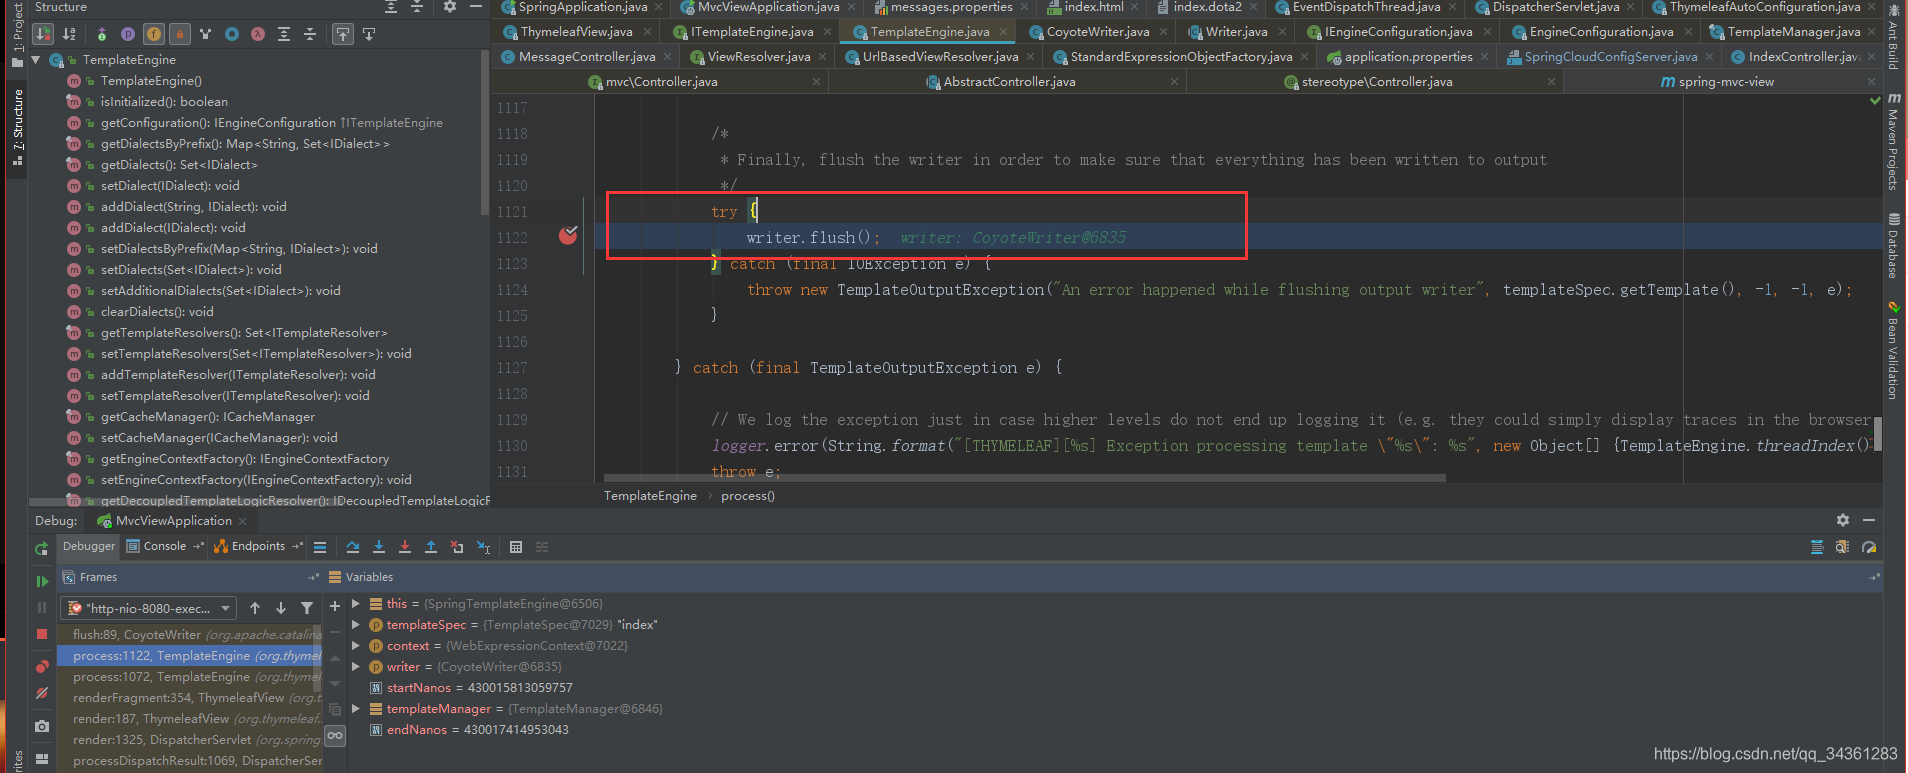Image resolution: width=1908 pixels, height=773 pixels.
Task: Click Evaluate Expression calculator icon
Action: click(516, 547)
